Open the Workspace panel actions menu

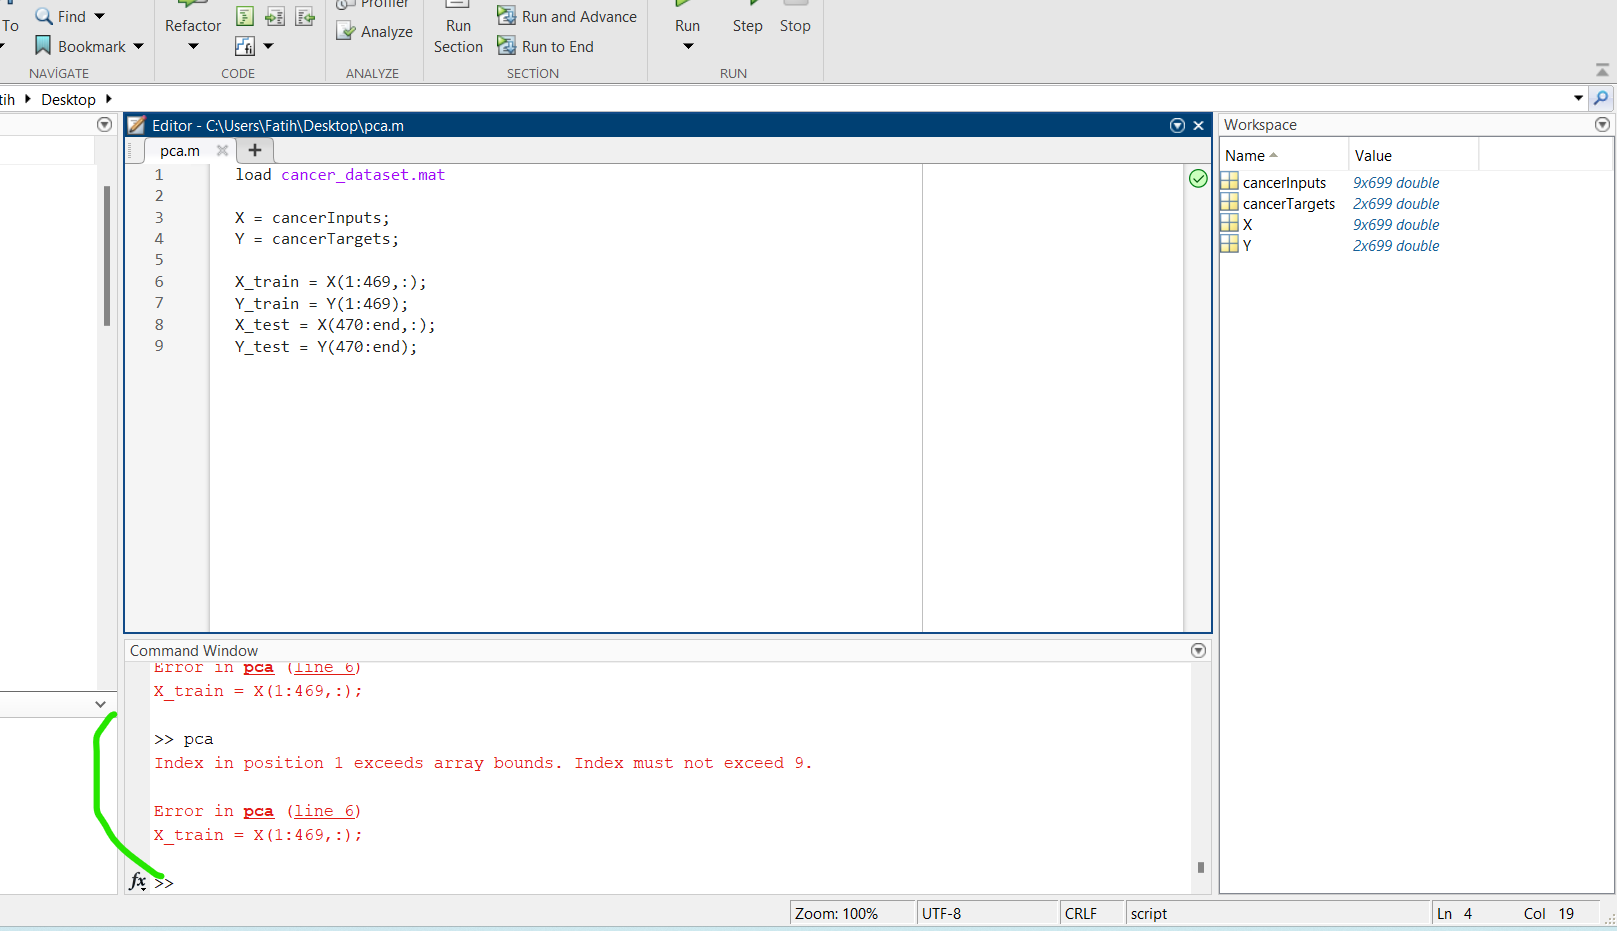[1602, 125]
